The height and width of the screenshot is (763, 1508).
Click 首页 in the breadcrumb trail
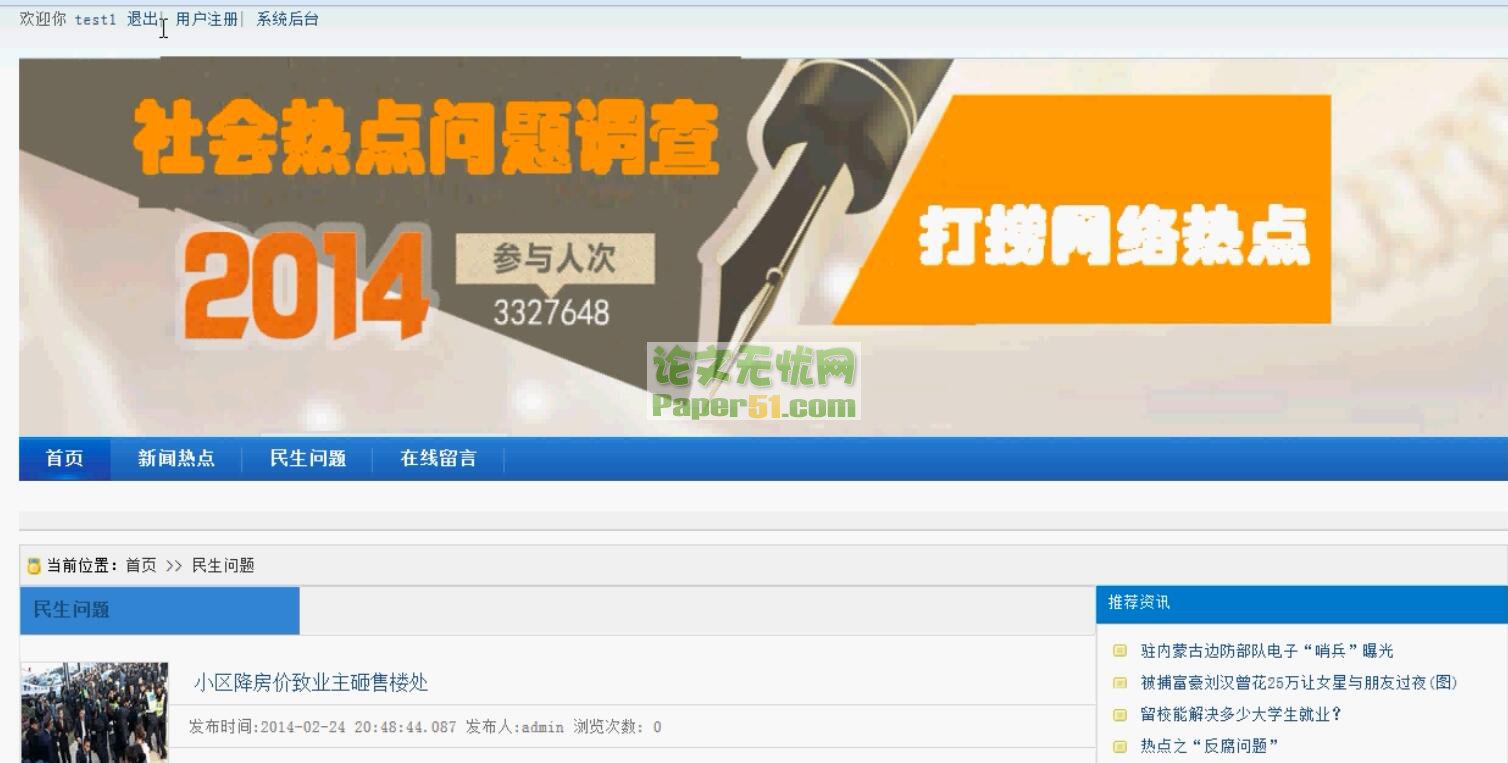point(141,566)
